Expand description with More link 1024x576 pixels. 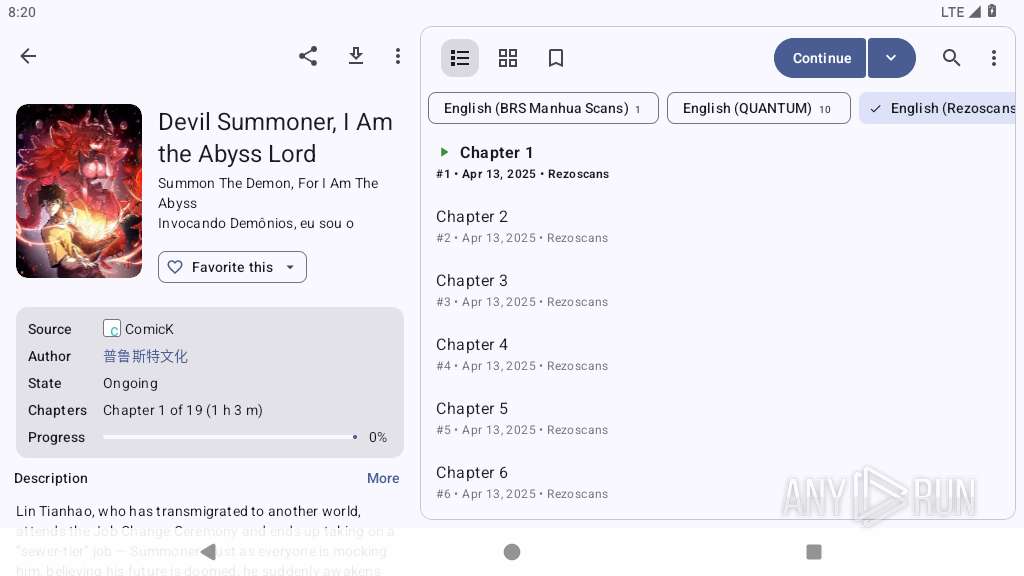click(383, 478)
